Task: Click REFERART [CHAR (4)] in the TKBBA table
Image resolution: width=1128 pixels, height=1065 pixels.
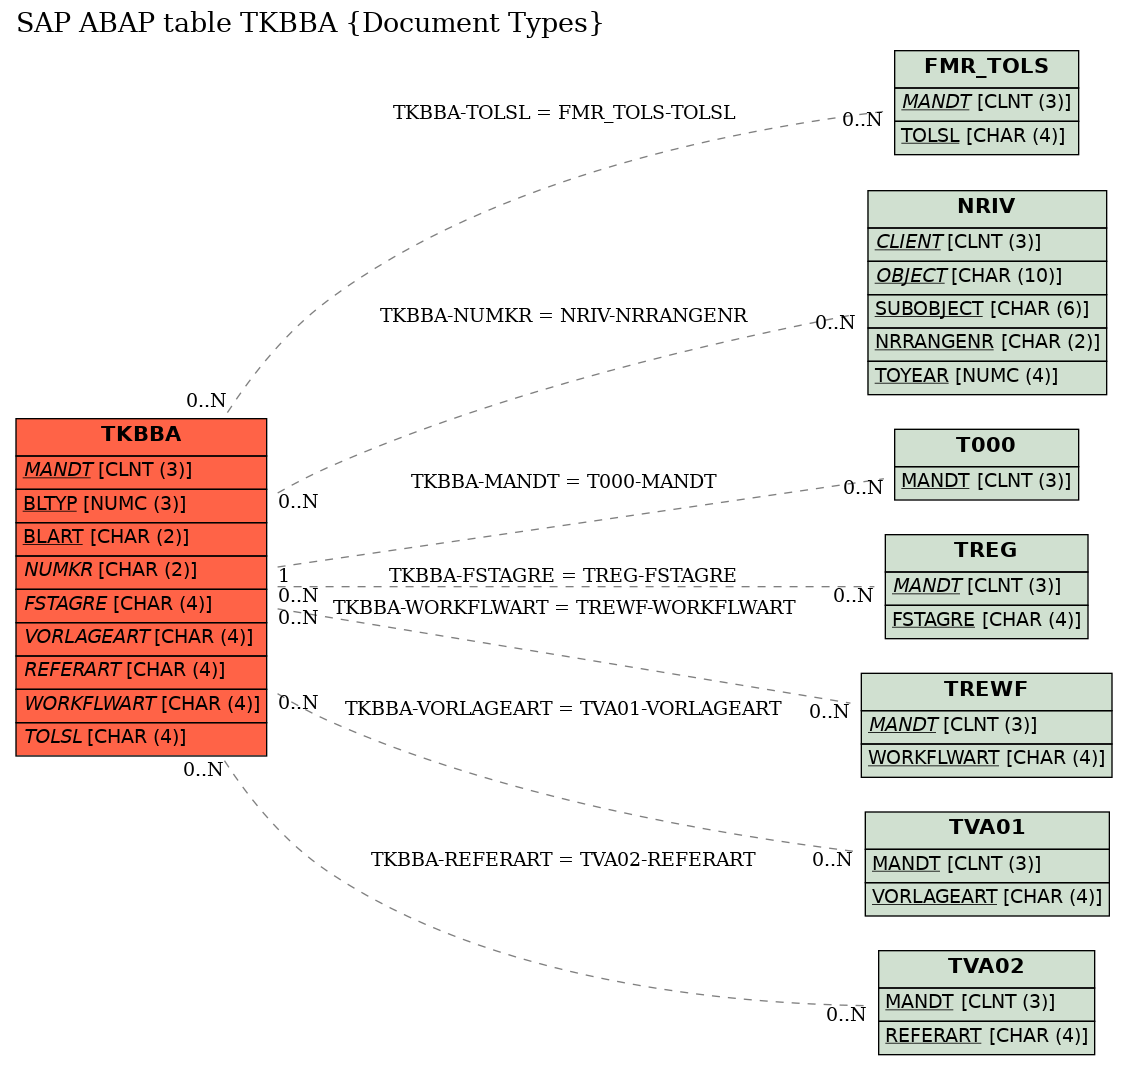Action: point(141,672)
